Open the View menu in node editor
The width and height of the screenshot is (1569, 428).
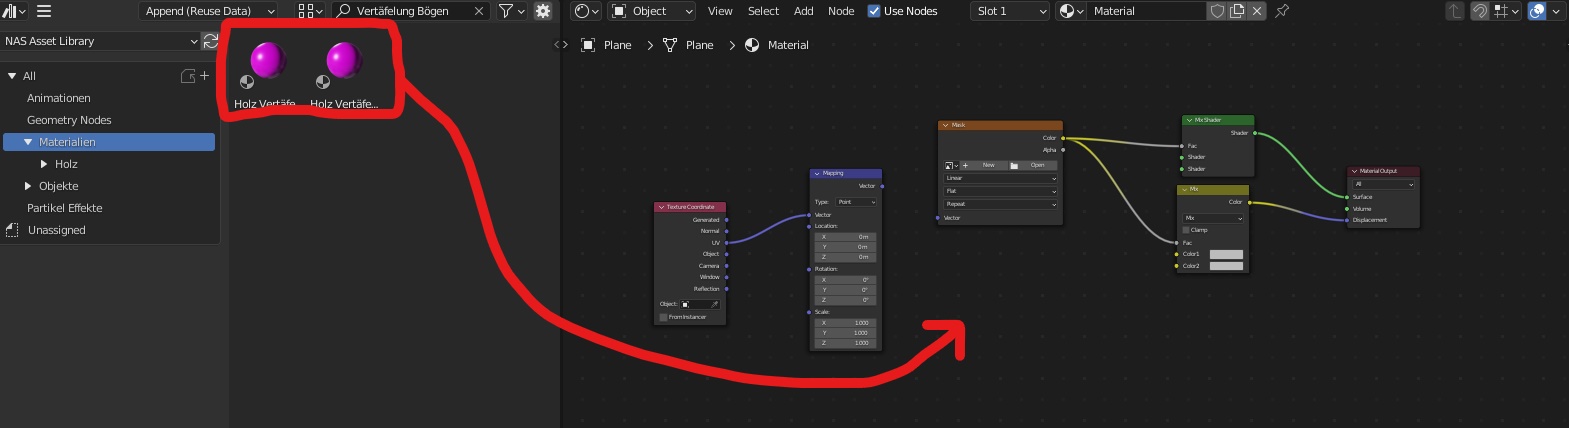720,11
